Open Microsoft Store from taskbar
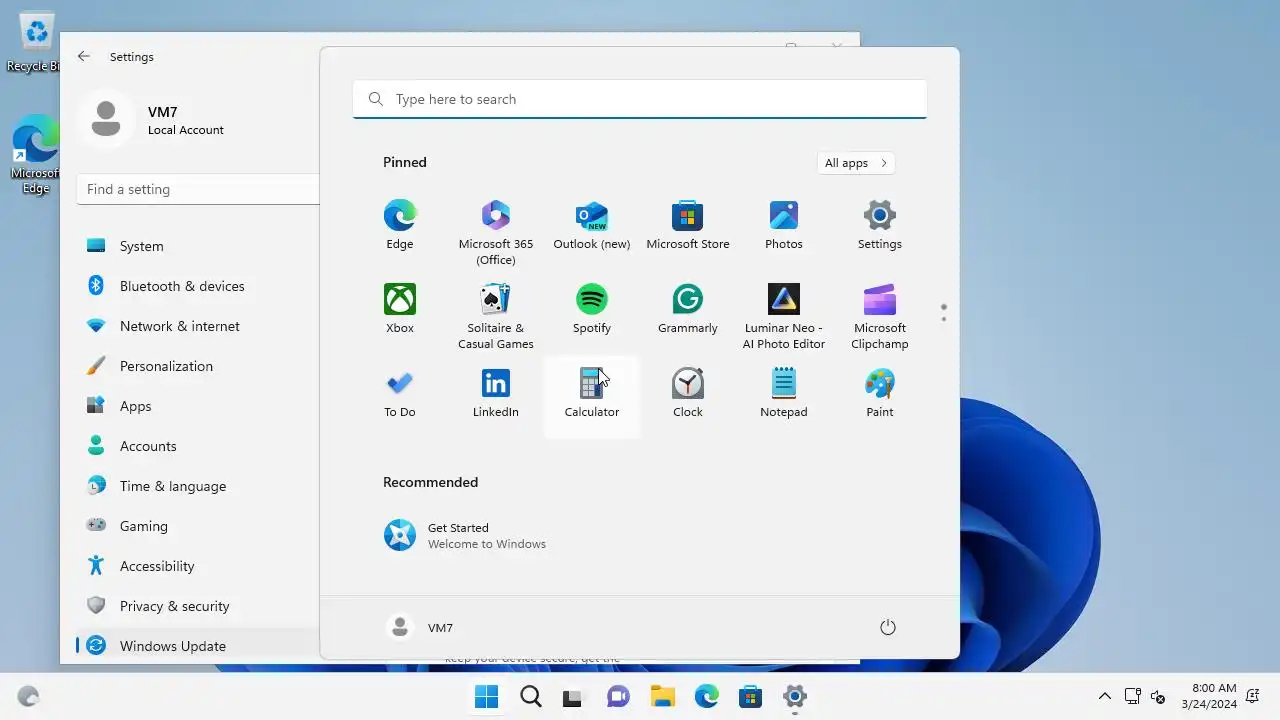 click(750, 697)
